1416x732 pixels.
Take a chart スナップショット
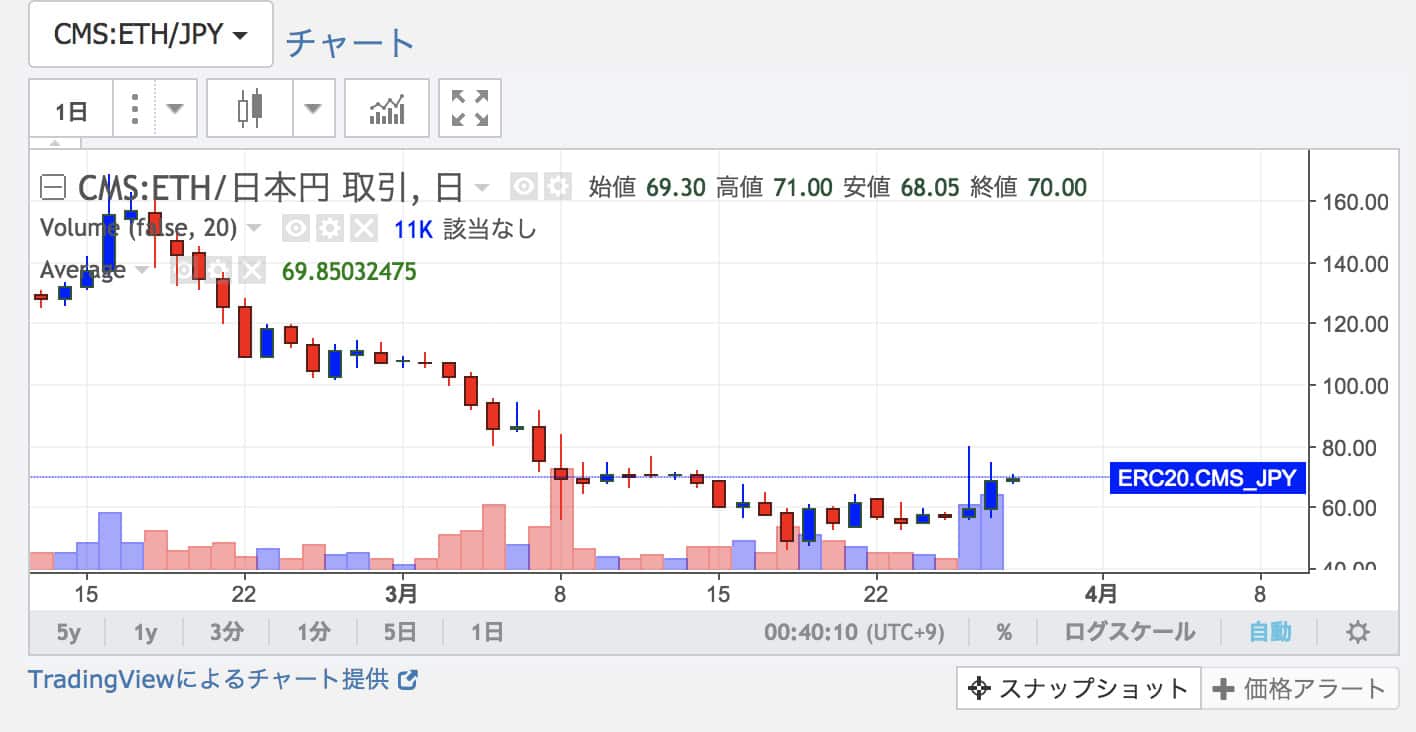[x=1078, y=688]
